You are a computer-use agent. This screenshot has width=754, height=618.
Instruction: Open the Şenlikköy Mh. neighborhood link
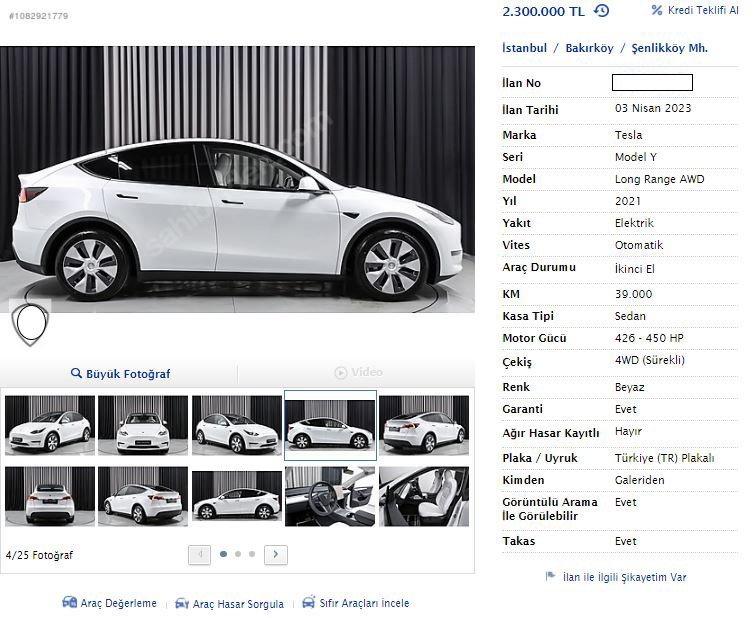click(x=669, y=48)
